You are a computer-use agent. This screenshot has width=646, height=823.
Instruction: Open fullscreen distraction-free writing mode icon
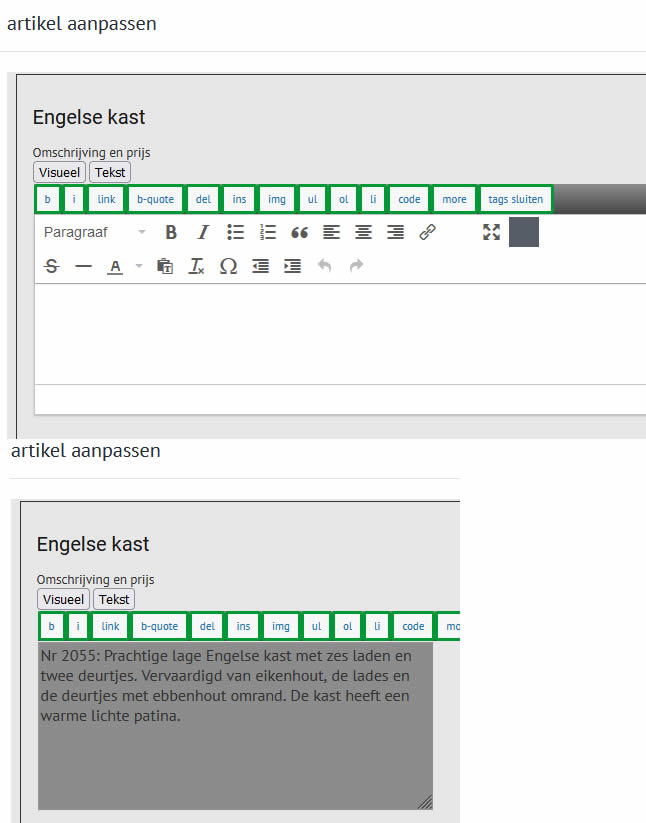[x=492, y=232]
